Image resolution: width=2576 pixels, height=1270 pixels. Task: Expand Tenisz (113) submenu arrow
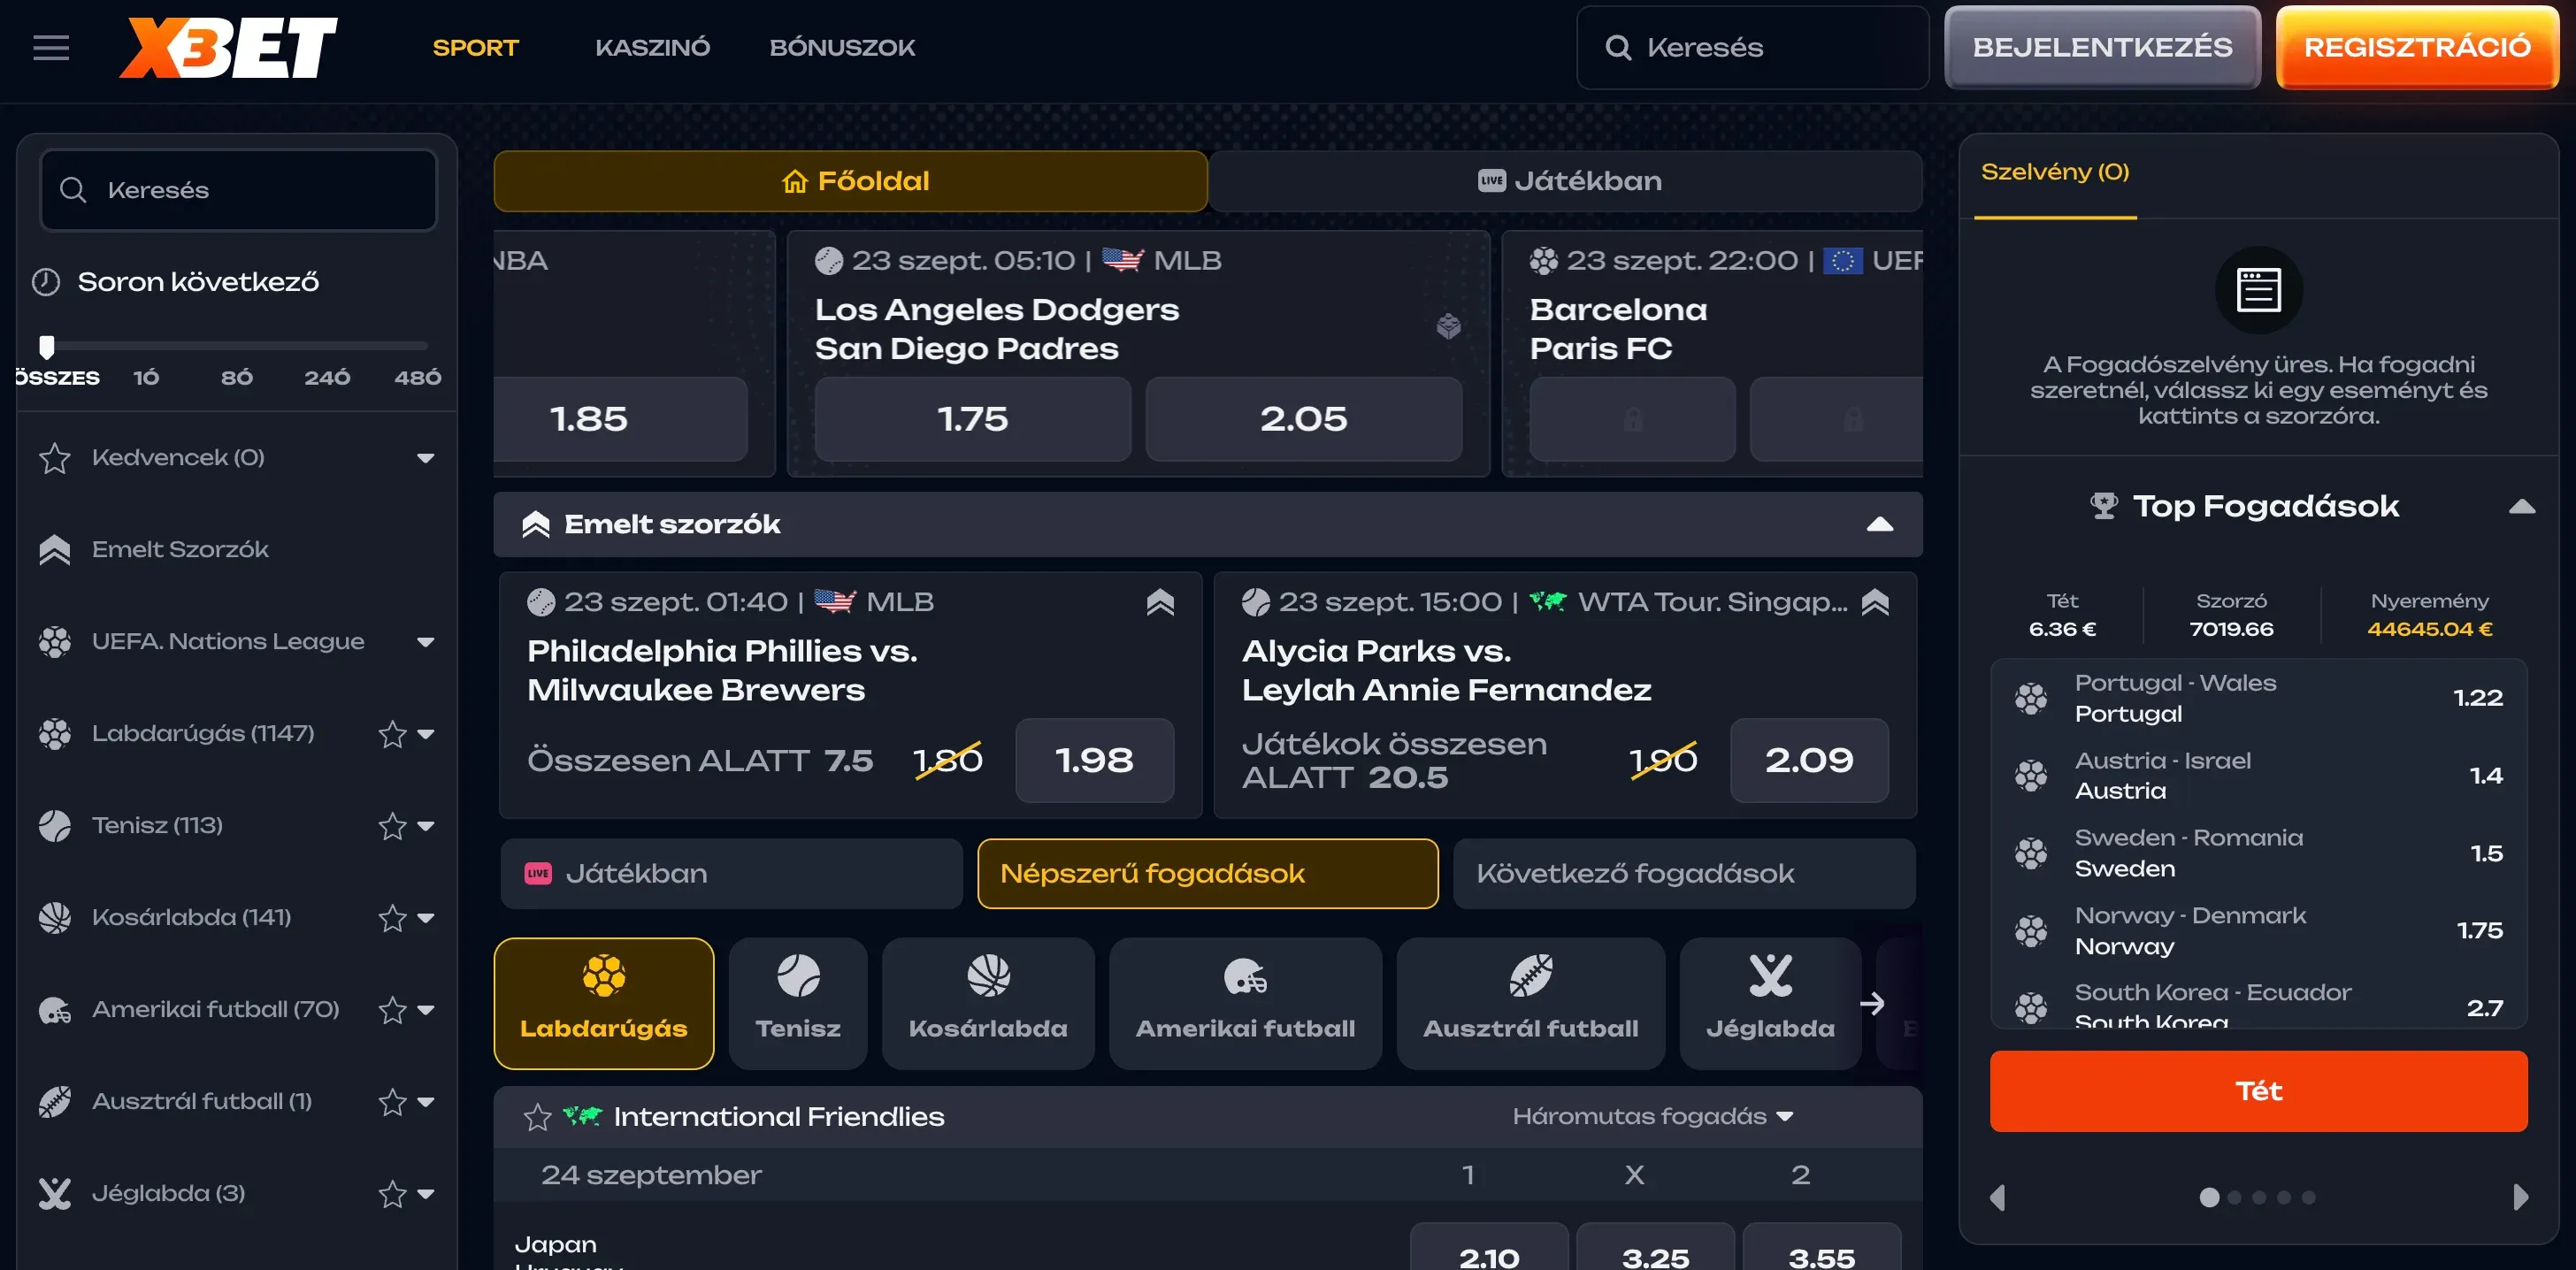pos(426,826)
